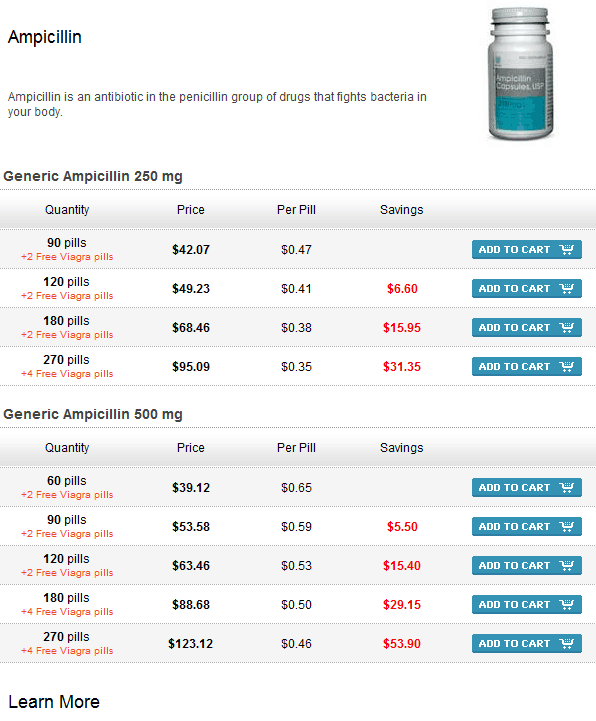The image size is (596, 721).
Task: Select the Generic Ampicillin 250 mg heading
Action: pyautogui.click(x=93, y=177)
